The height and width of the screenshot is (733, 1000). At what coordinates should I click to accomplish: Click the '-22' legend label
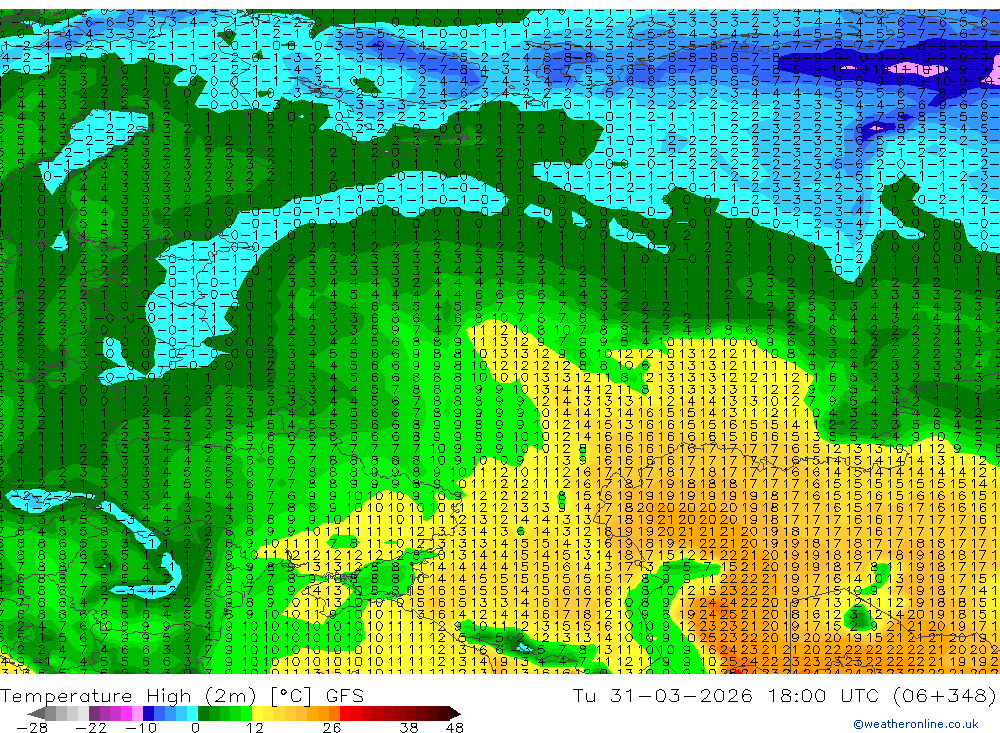point(91,727)
